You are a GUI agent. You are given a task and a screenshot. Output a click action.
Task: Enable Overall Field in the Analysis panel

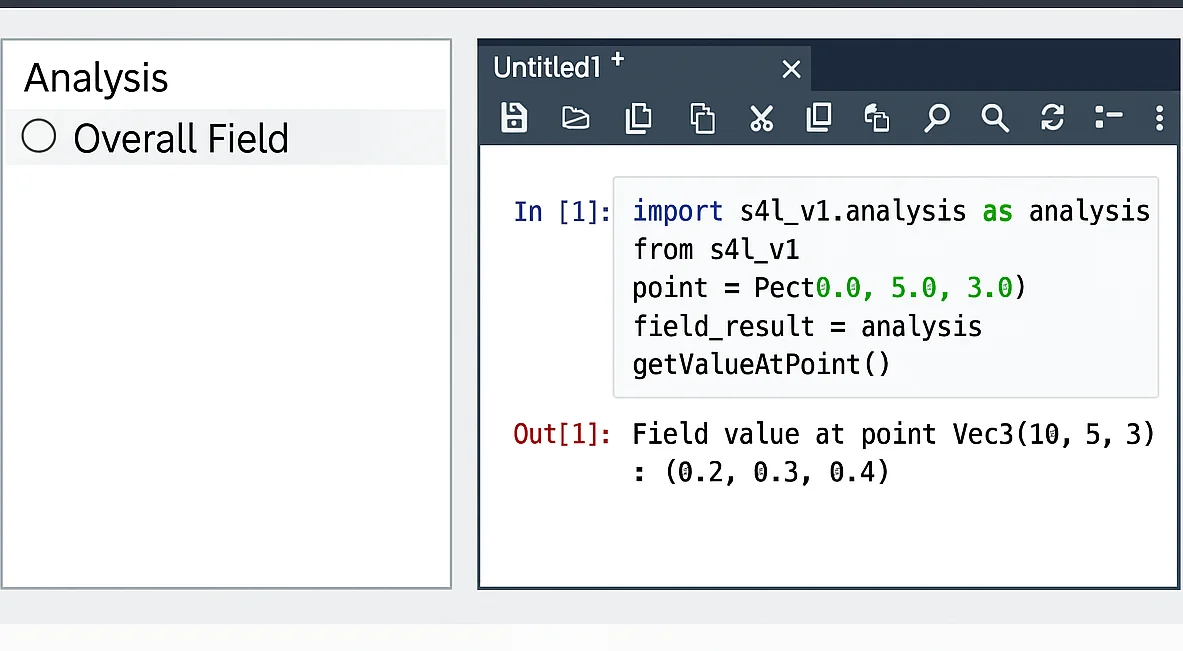[38, 137]
